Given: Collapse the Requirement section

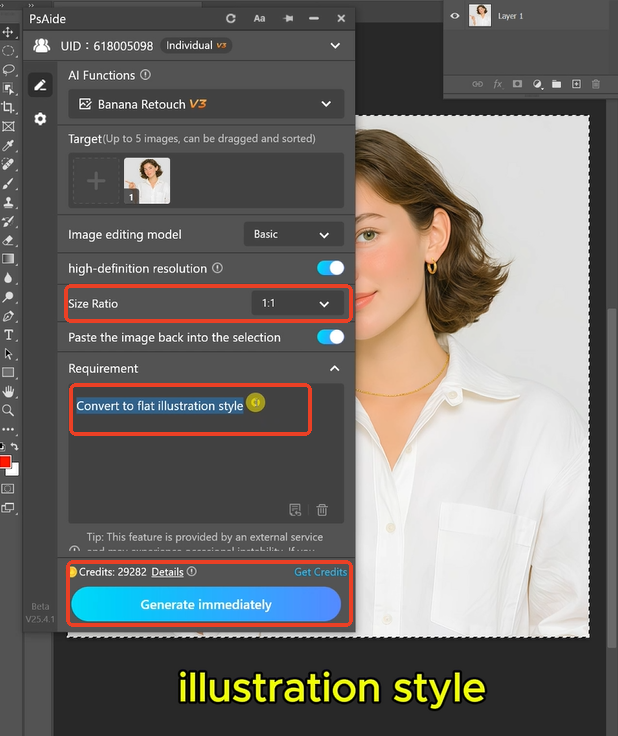Looking at the screenshot, I should click(x=335, y=368).
